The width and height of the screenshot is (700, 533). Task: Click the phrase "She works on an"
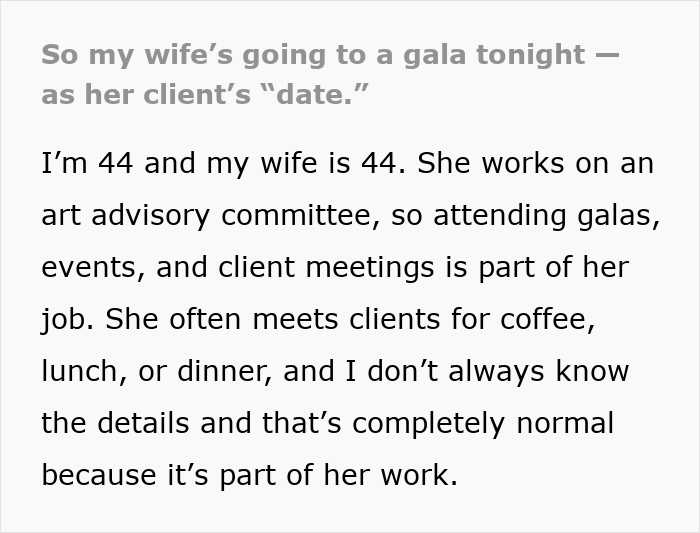[x=535, y=164]
